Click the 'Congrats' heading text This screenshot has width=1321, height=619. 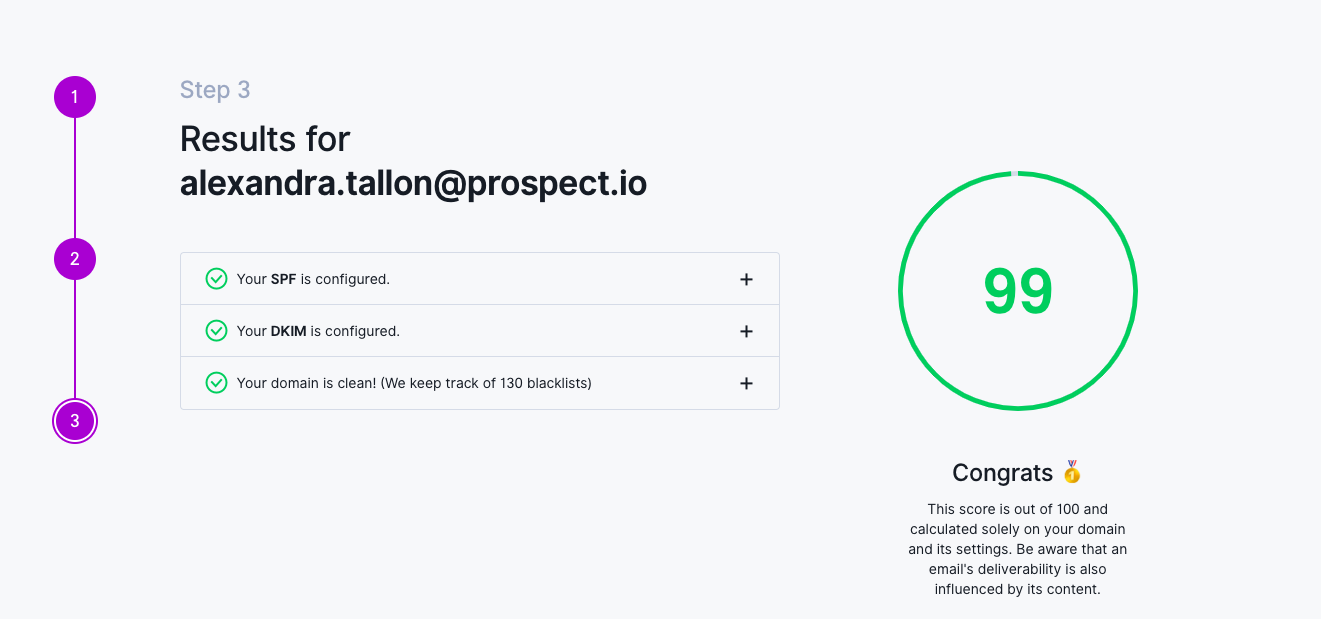[1003, 472]
